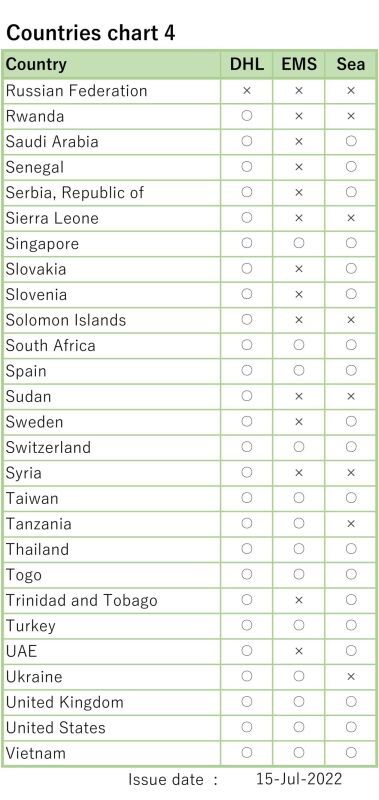This screenshot has width=379, height=800.
Task: Click the Sea cross mark for Tanzania
Action: coord(351,524)
